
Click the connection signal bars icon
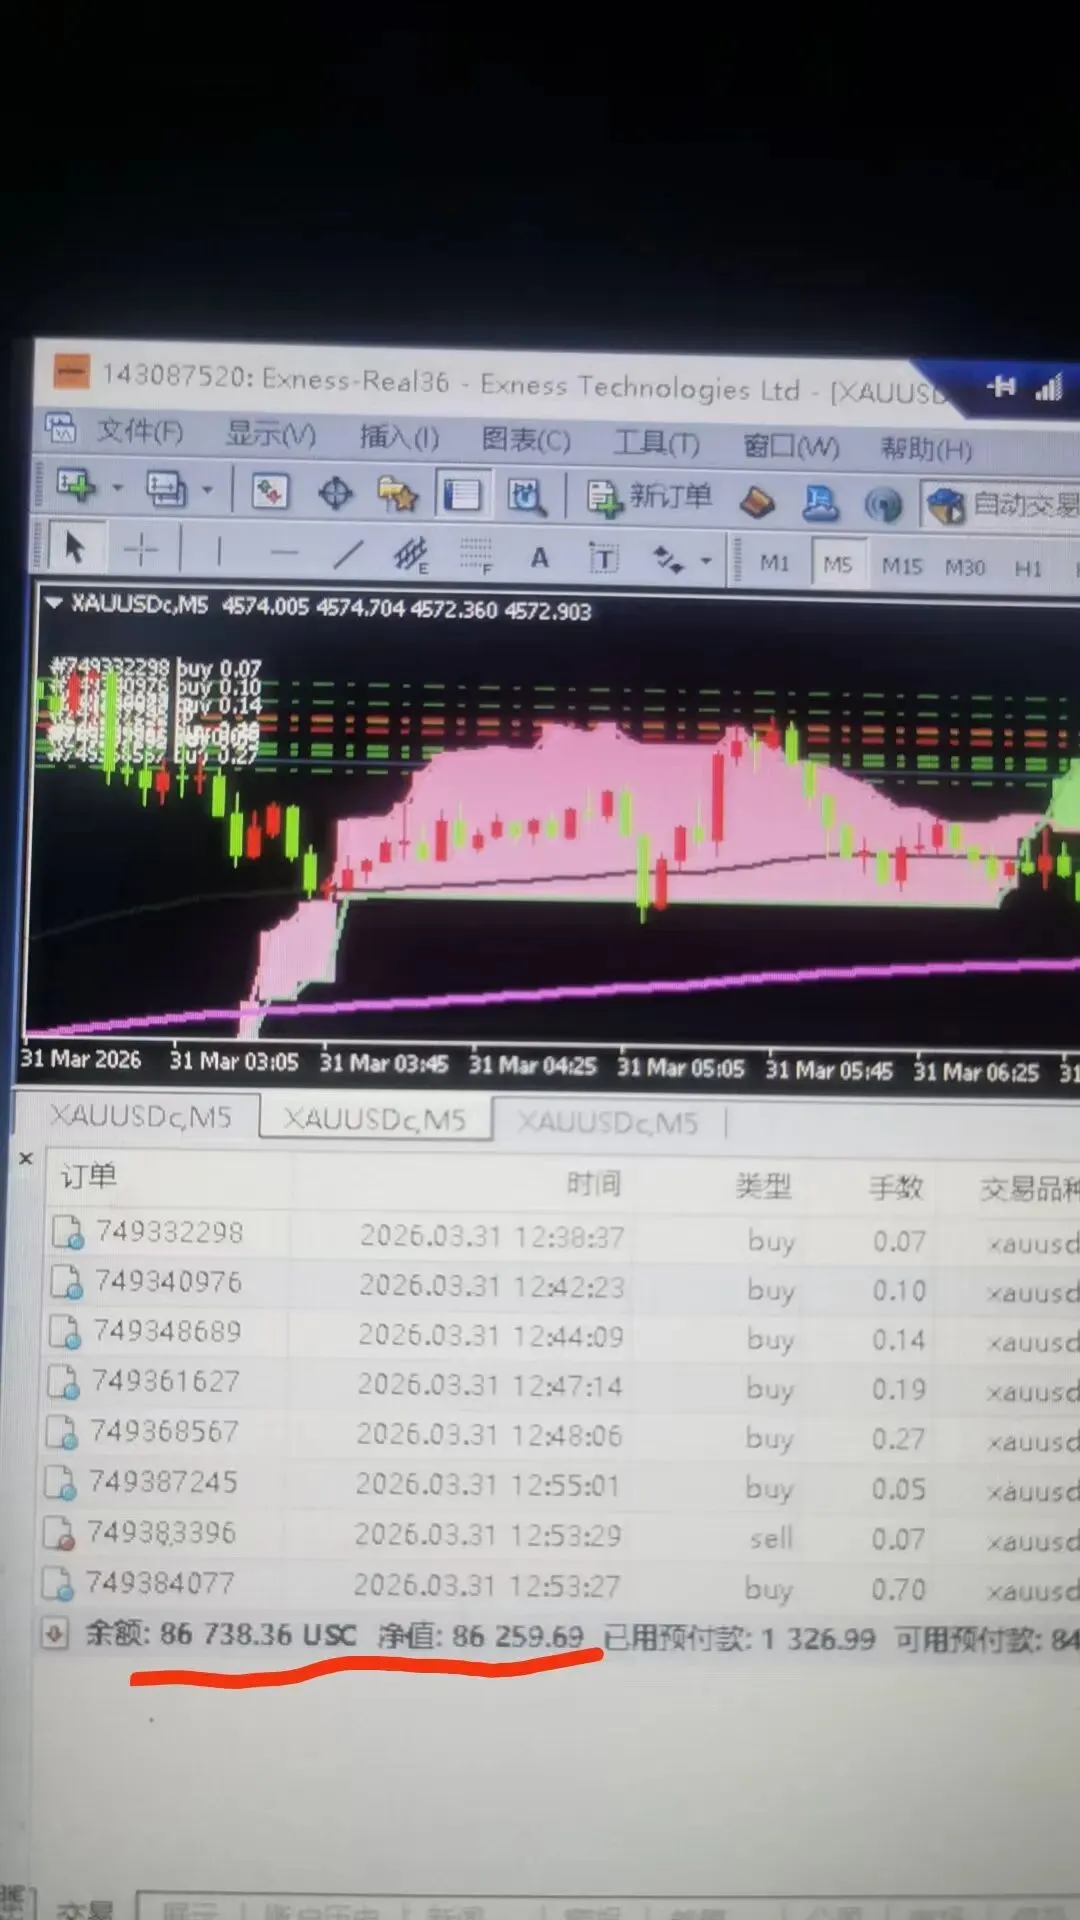(1049, 388)
